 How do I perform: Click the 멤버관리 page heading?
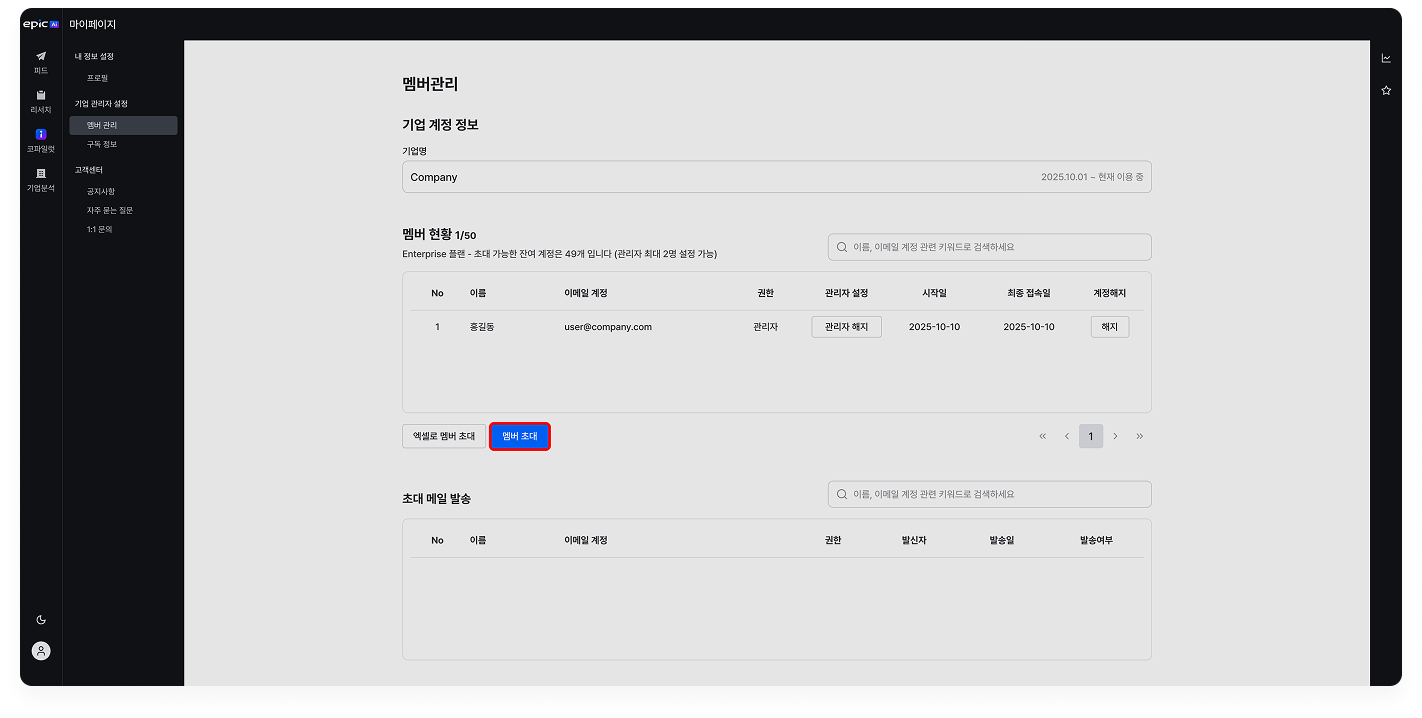coord(430,84)
